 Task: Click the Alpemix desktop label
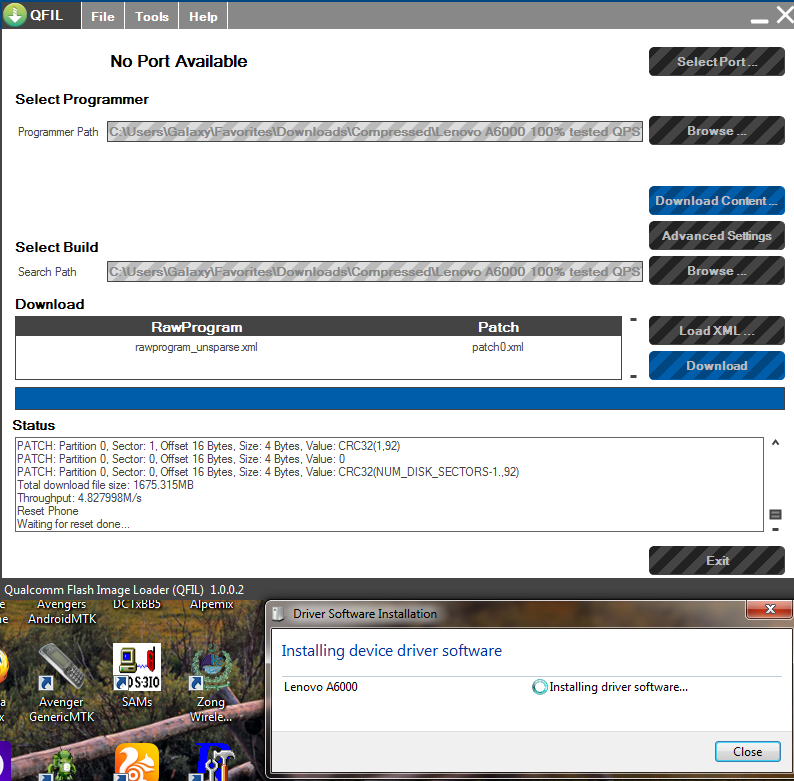pos(212,605)
